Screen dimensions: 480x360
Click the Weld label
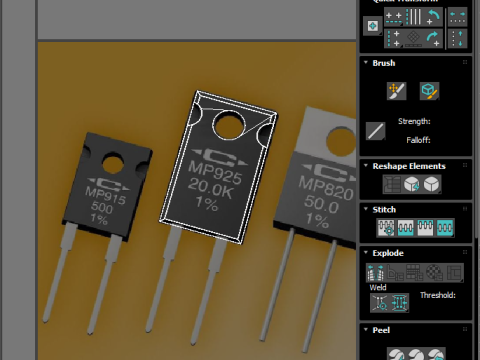tap(378, 287)
